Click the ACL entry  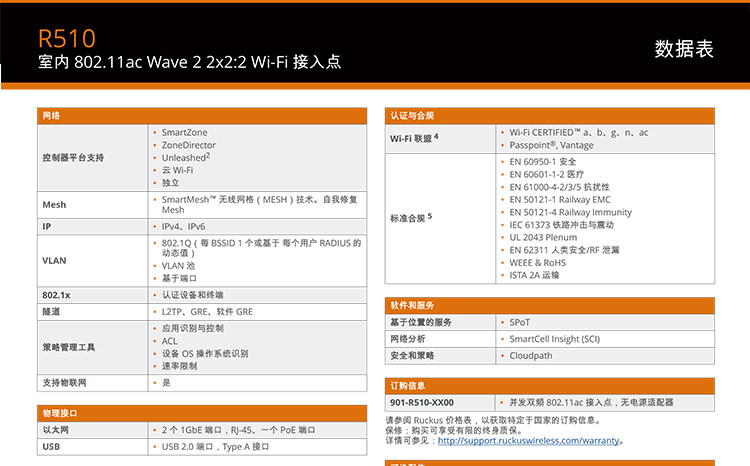pyautogui.click(x=169, y=341)
